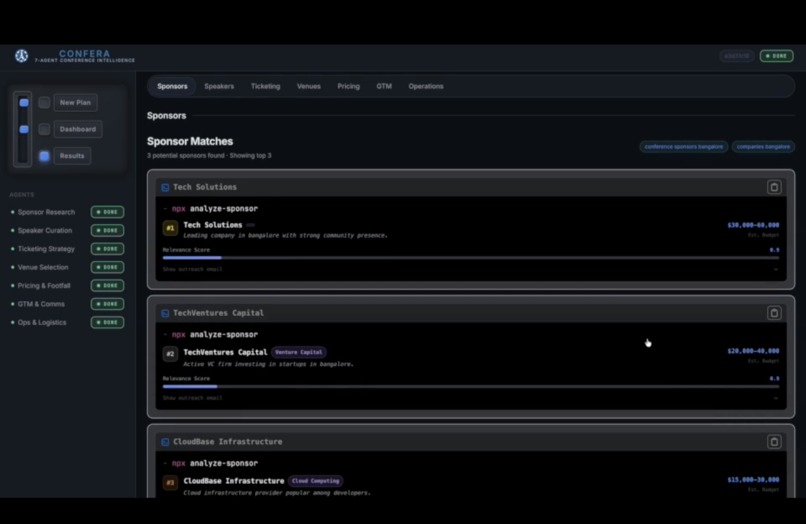Click the $30,000-60,000 budget value

[753, 225]
